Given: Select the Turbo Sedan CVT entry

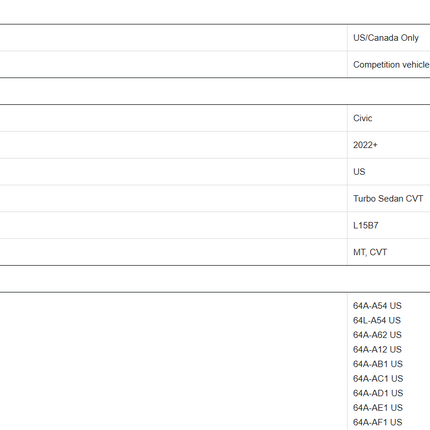Looking at the screenshot, I should (388, 199).
